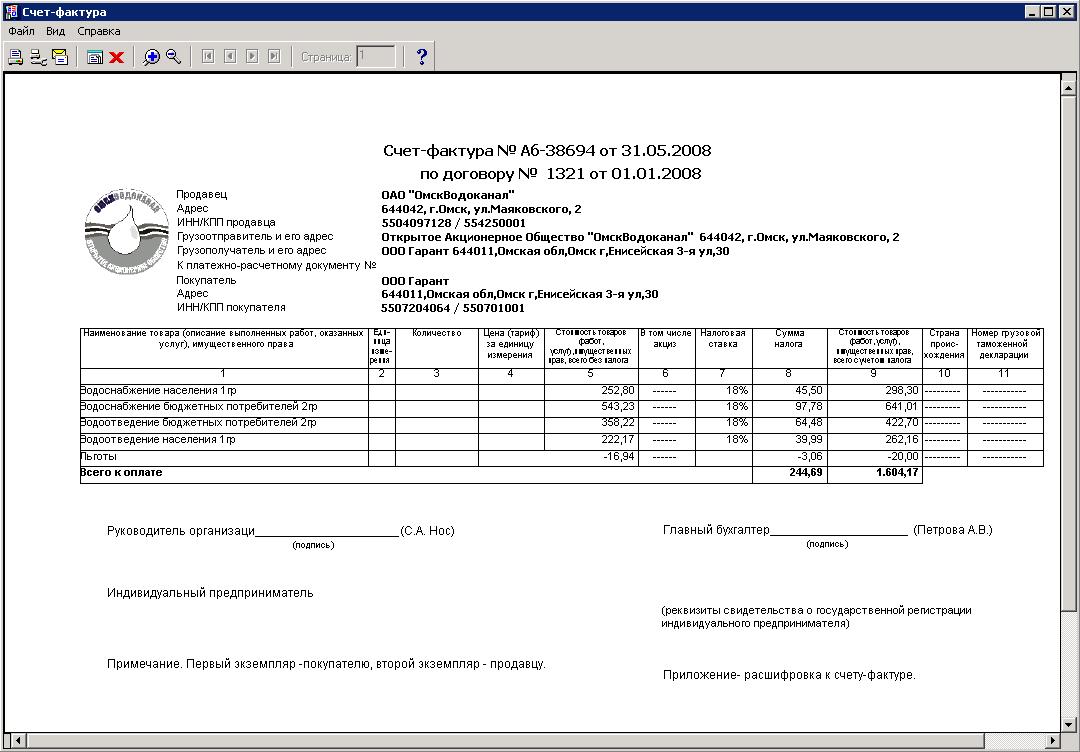Zoom in with the plus magnifier
1080x752 pixels.
tap(152, 57)
